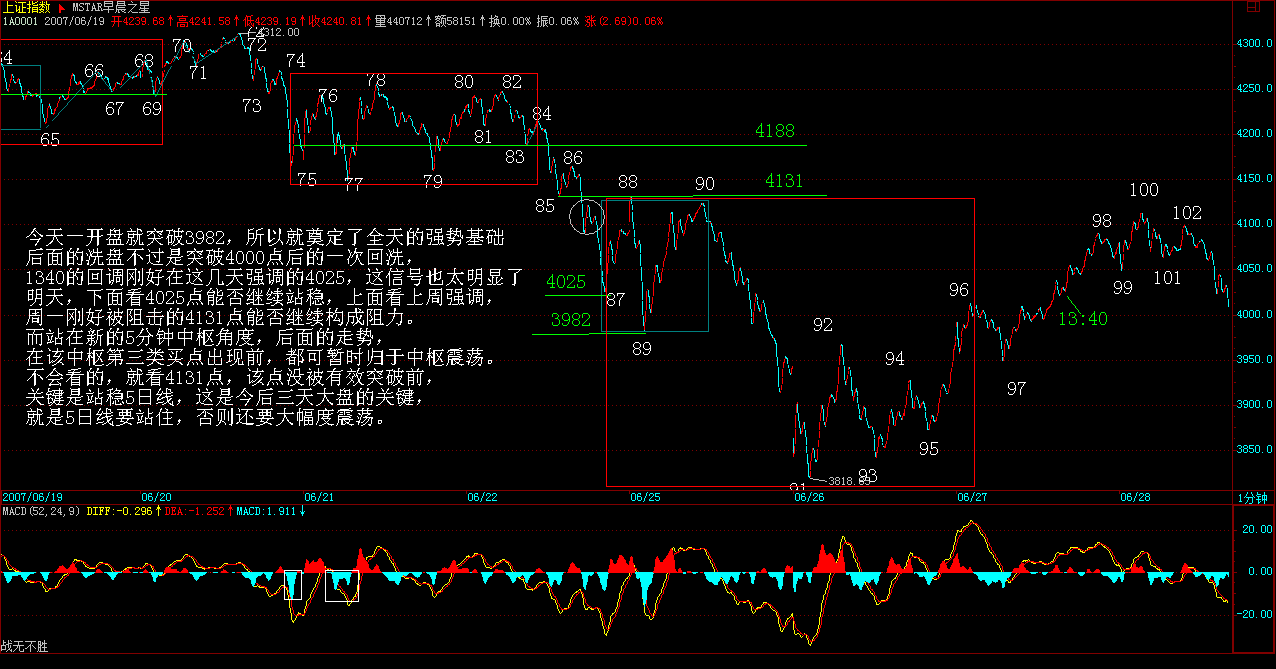1276x669 pixels.
Task: Click the wave 100 peak label
Action: (1144, 190)
